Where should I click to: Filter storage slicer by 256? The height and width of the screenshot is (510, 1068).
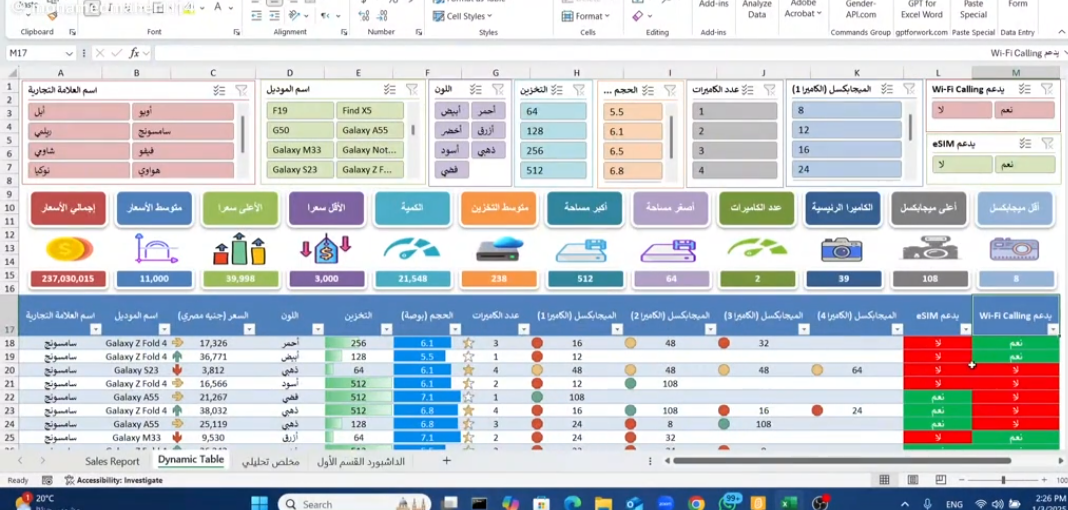(553, 151)
